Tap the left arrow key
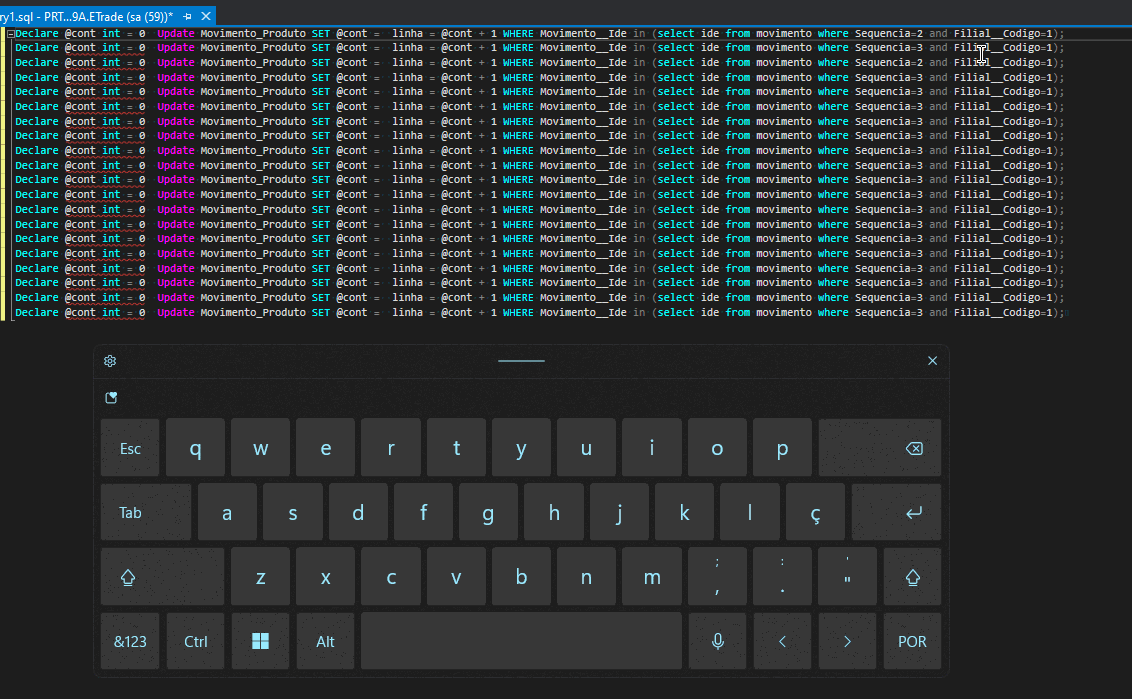Viewport: 1132px width, 699px height. click(x=783, y=641)
